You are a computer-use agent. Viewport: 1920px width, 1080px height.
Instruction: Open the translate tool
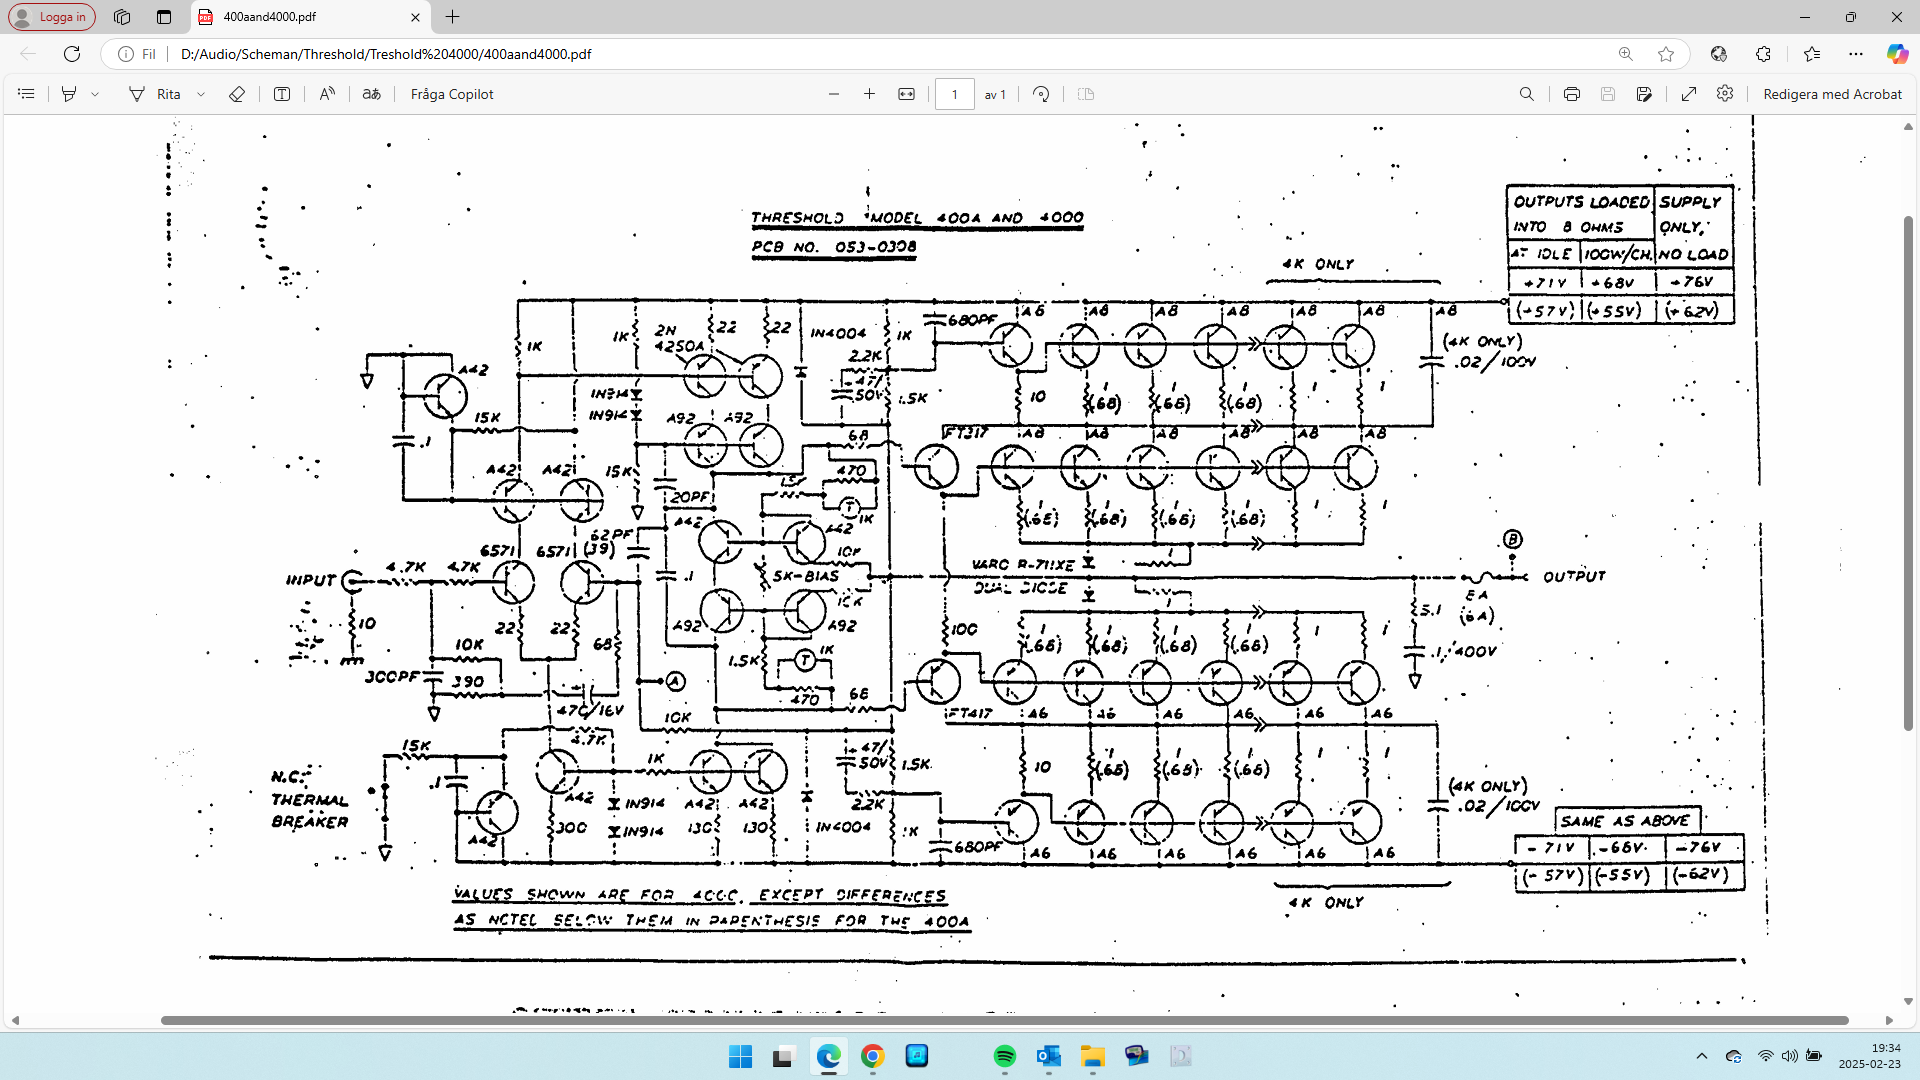coord(371,94)
